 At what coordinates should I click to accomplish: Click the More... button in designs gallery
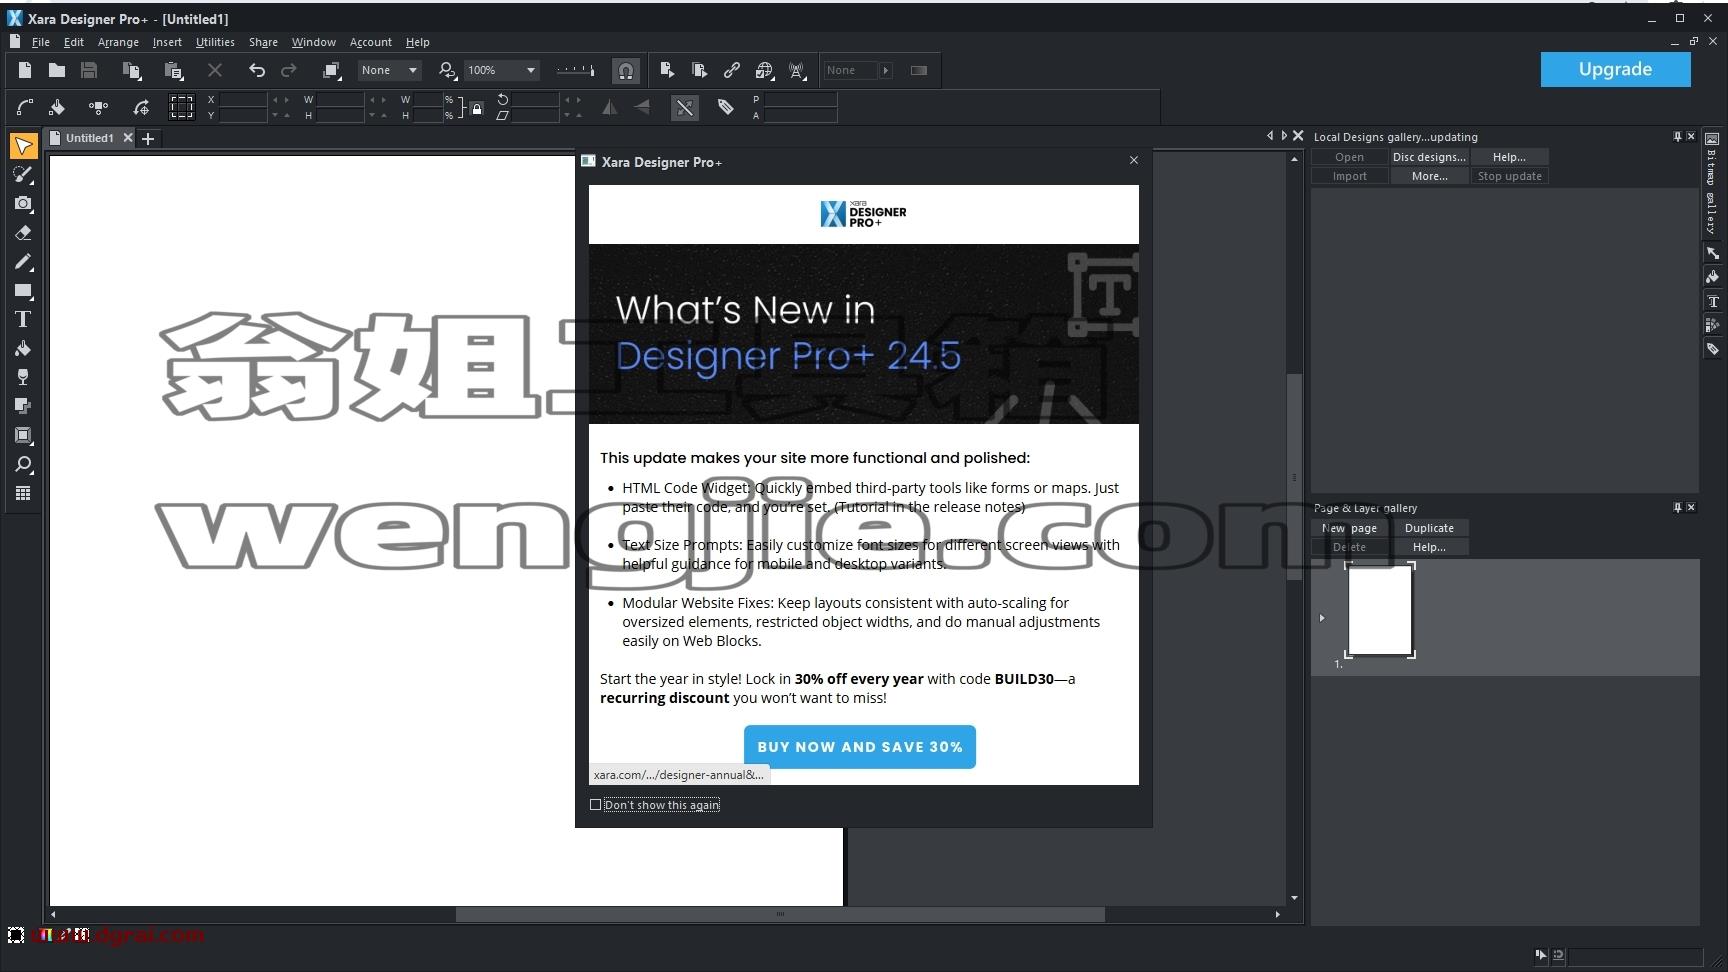[1429, 176]
